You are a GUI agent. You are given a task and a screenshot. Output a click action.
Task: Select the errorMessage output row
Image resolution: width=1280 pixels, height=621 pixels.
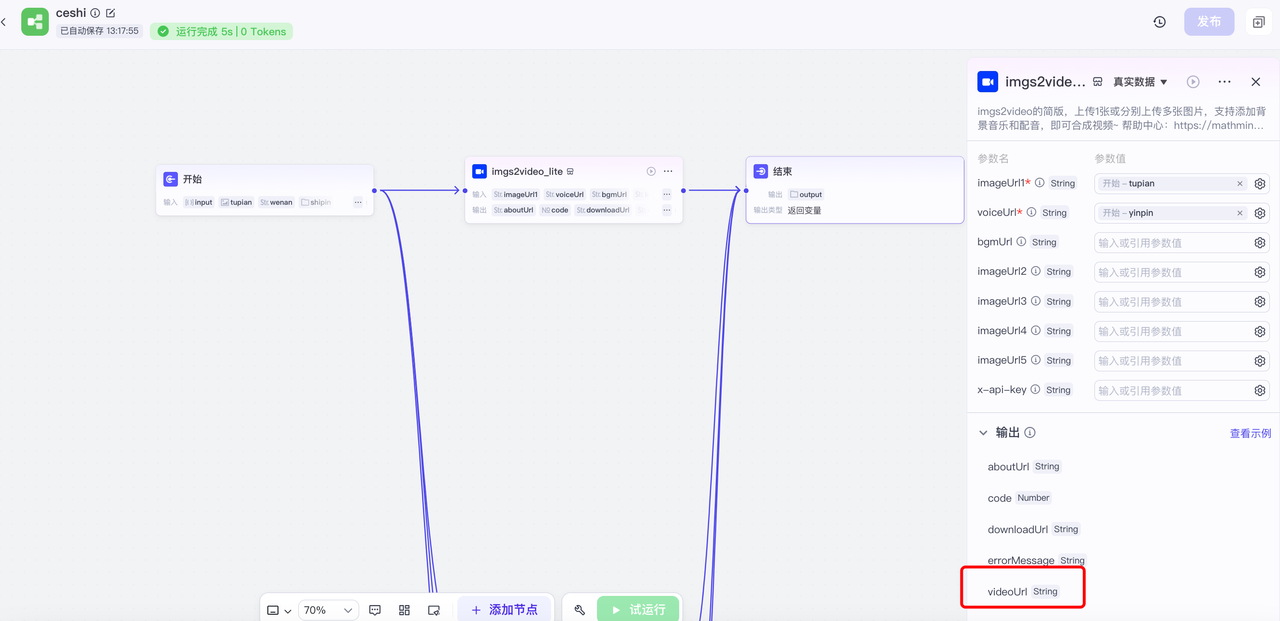coord(1037,561)
